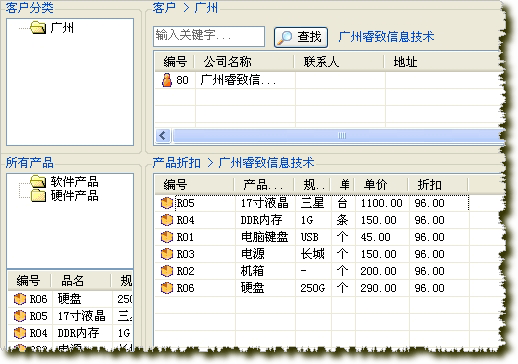The image size is (518, 364).
Task: Click the 联系人 column header
Action: [x=339, y=62]
